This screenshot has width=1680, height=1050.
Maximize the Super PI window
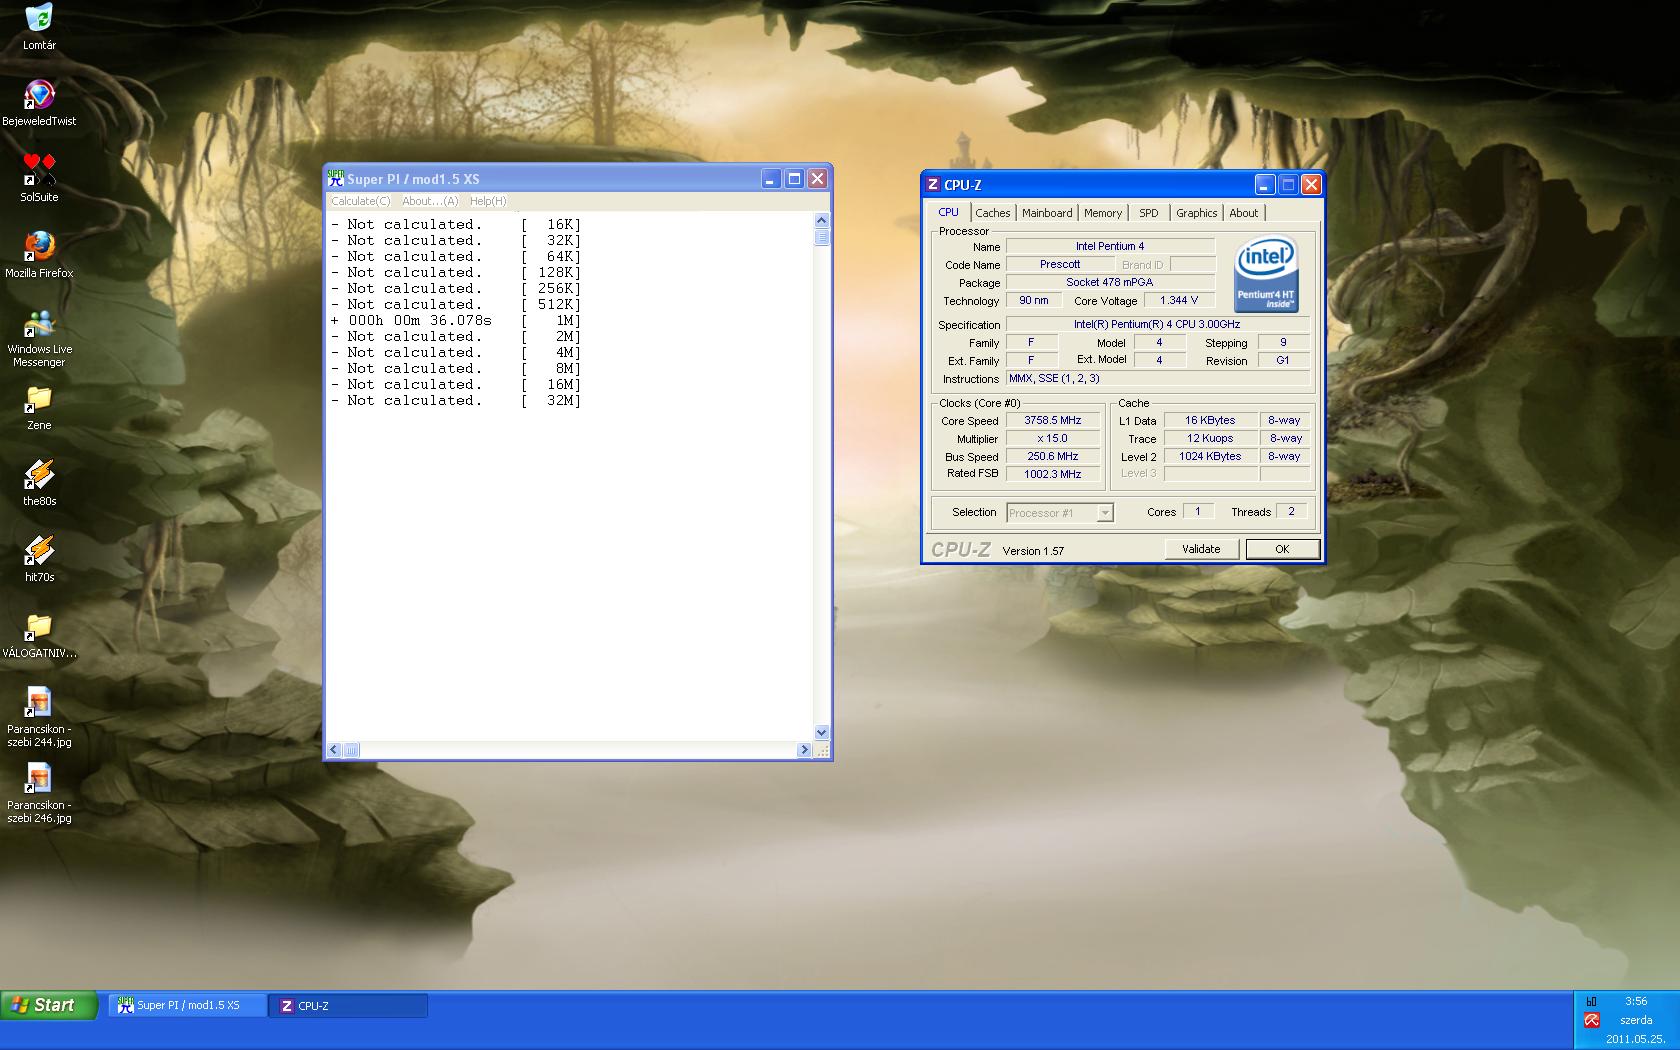[794, 179]
